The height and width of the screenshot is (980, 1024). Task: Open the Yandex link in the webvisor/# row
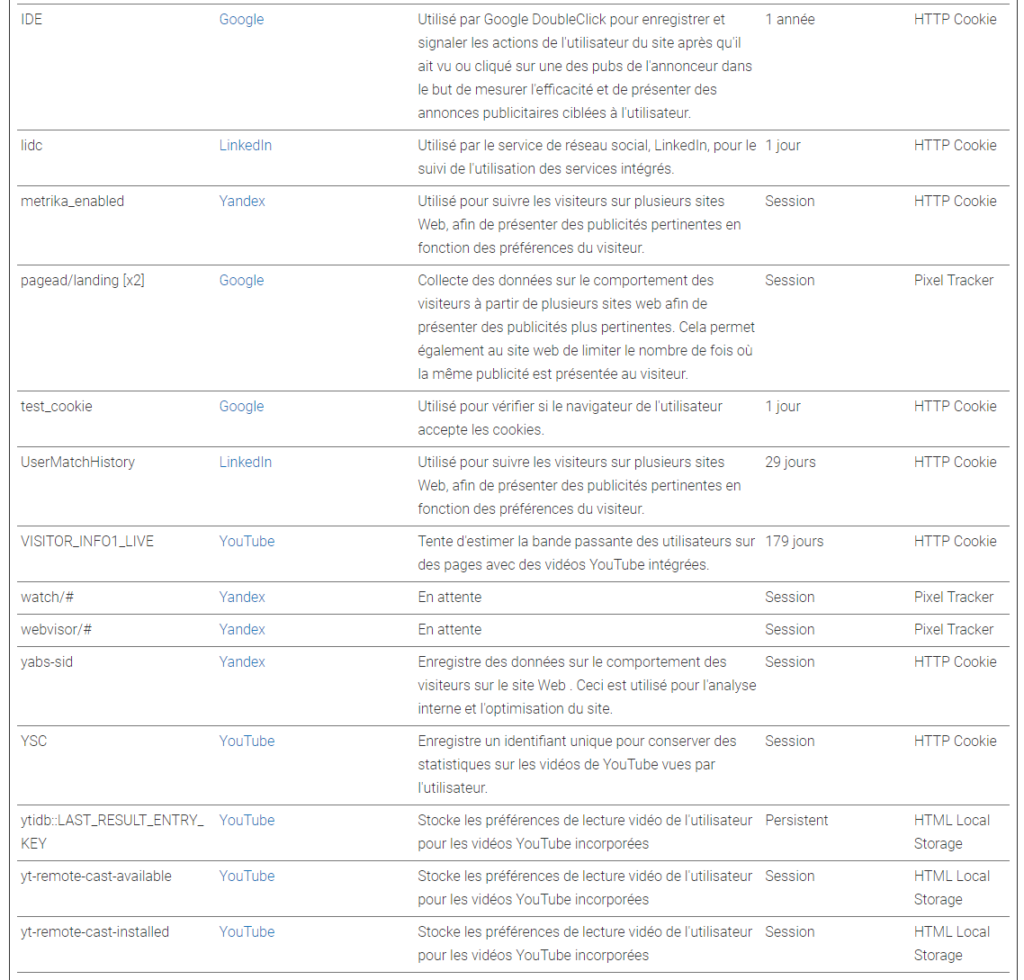(242, 629)
